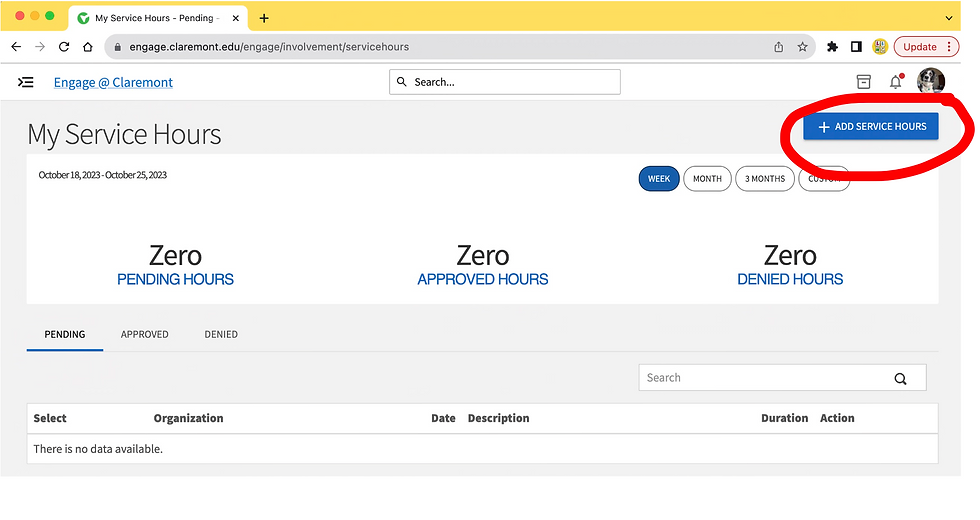
Task: Switch to the DENIED tab
Action: (221, 334)
